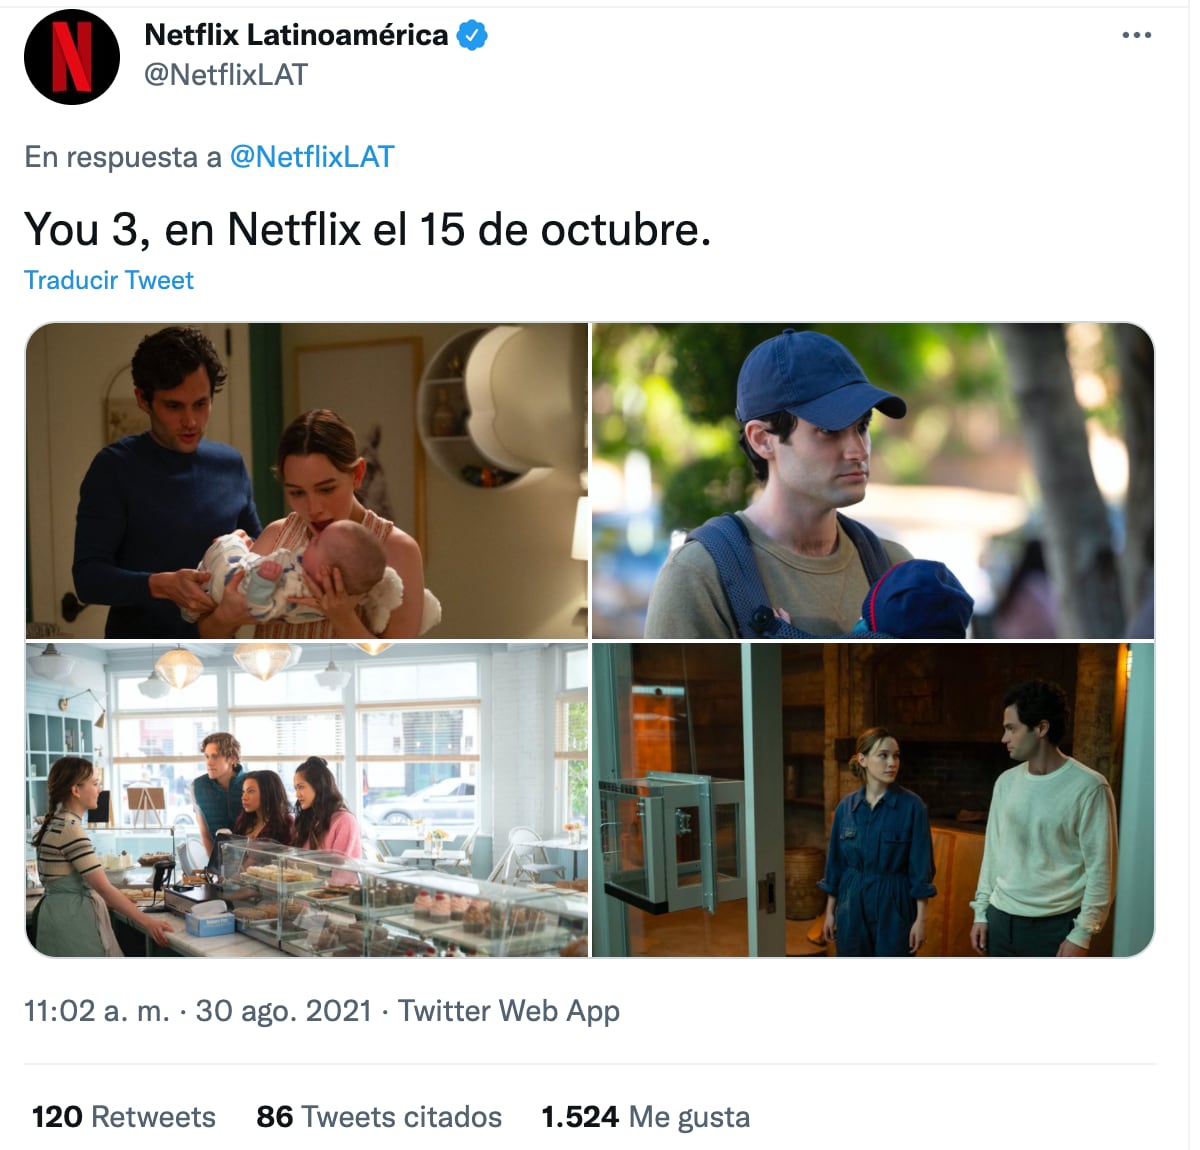This screenshot has width=1200, height=1150.
Task: Open the Netflix Latinoamérica display name
Action: 296,35
